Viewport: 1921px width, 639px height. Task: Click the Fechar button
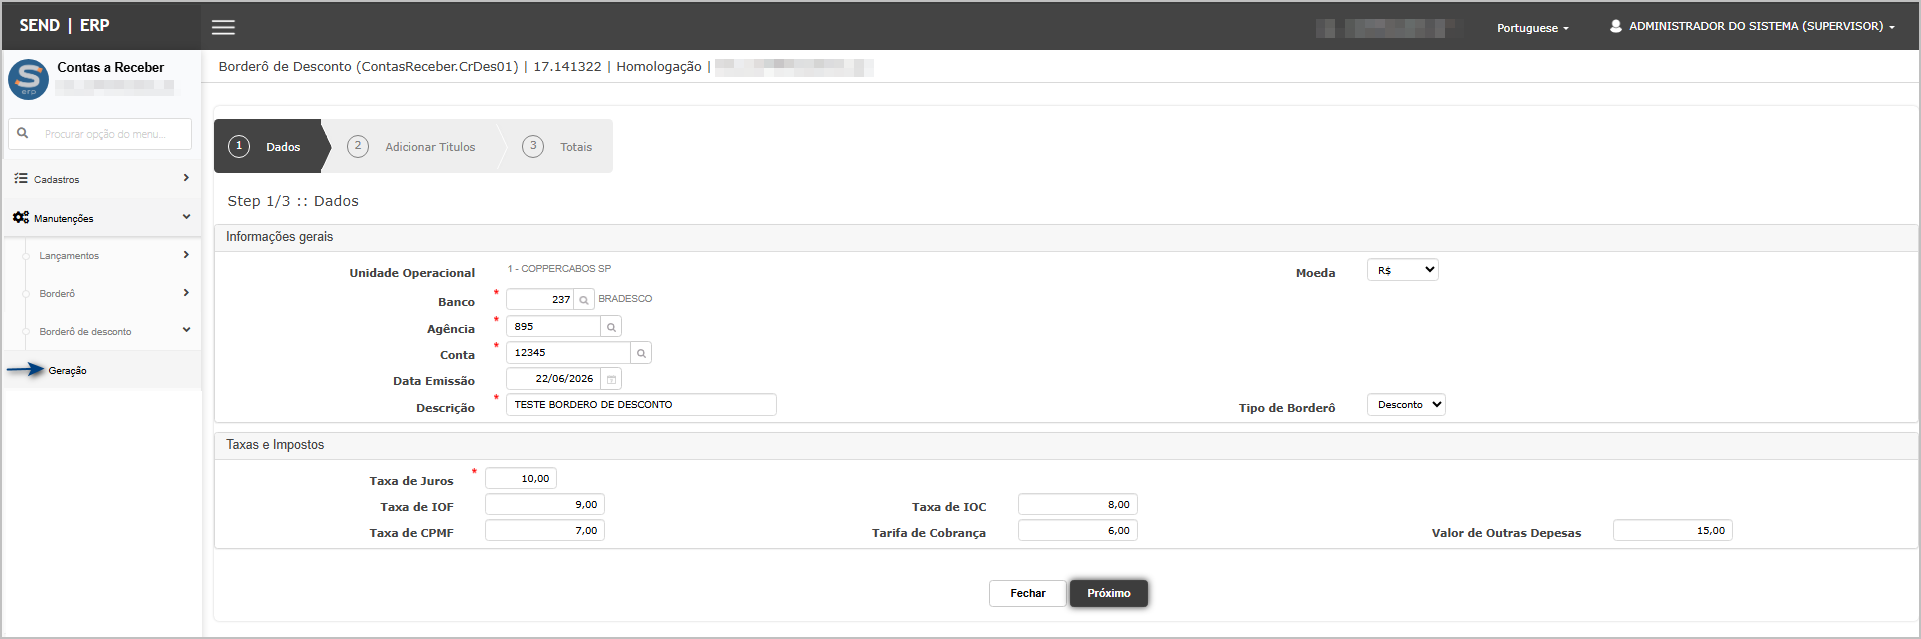click(1027, 593)
